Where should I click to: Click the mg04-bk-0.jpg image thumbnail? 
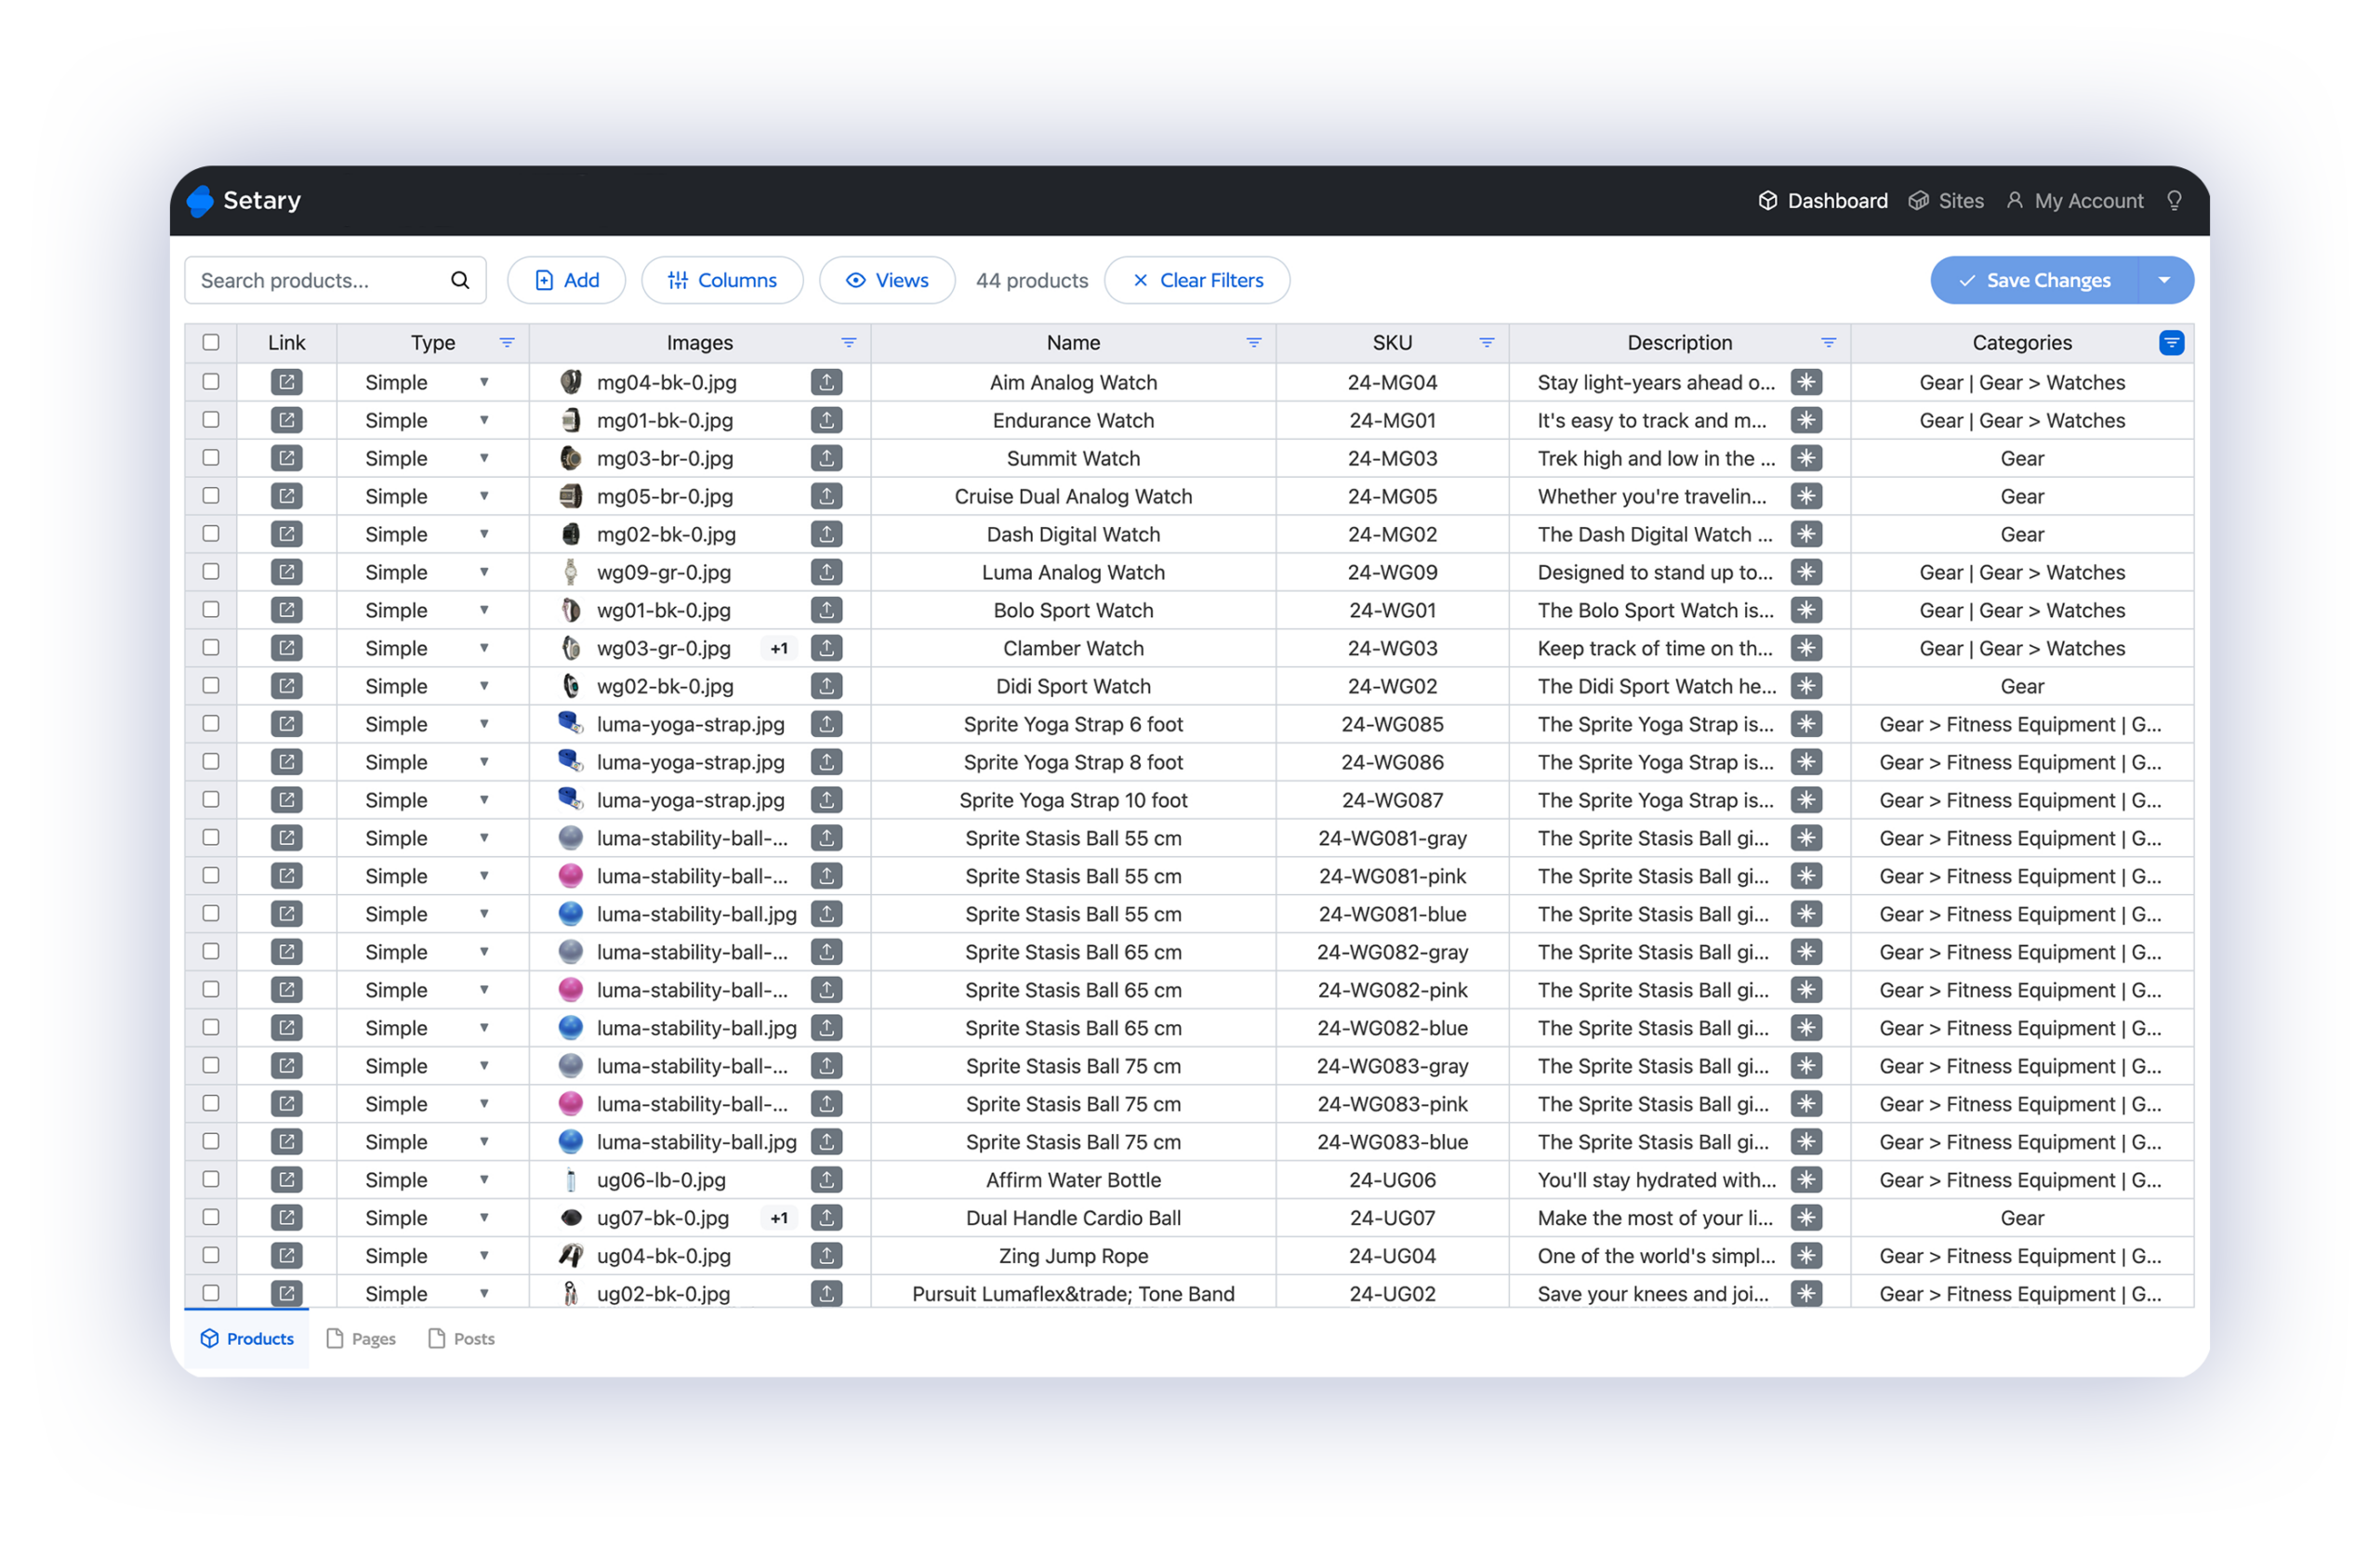pyautogui.click(x=570, y=382)
